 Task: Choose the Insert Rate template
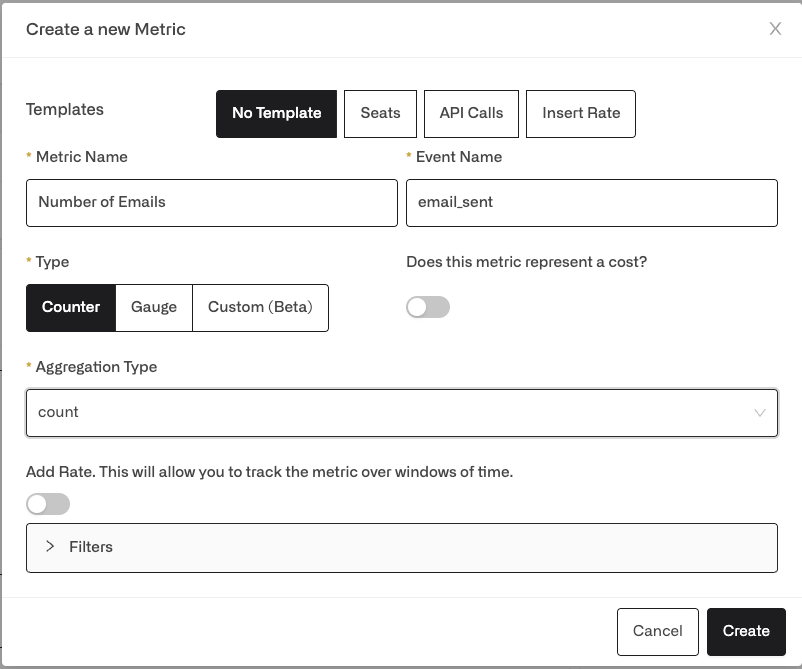tap(581, 114)
